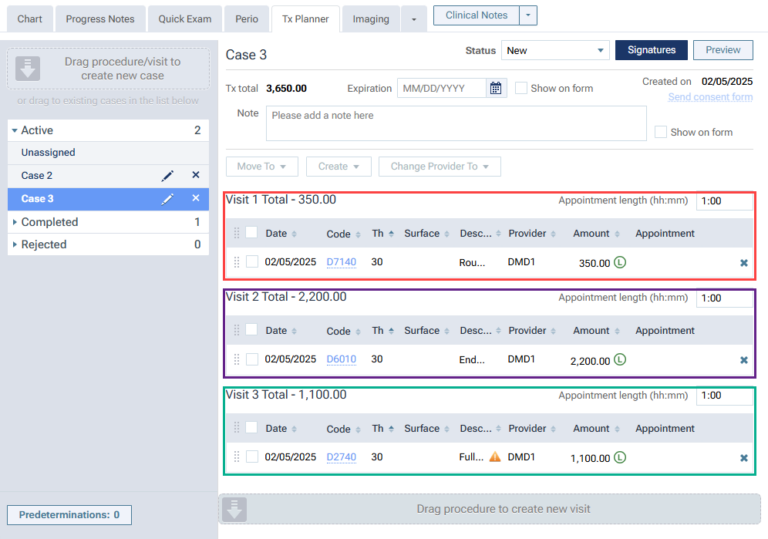Remove the D6010 procedure with its X icon
This screenshot has width=768, height=539.
743,359
